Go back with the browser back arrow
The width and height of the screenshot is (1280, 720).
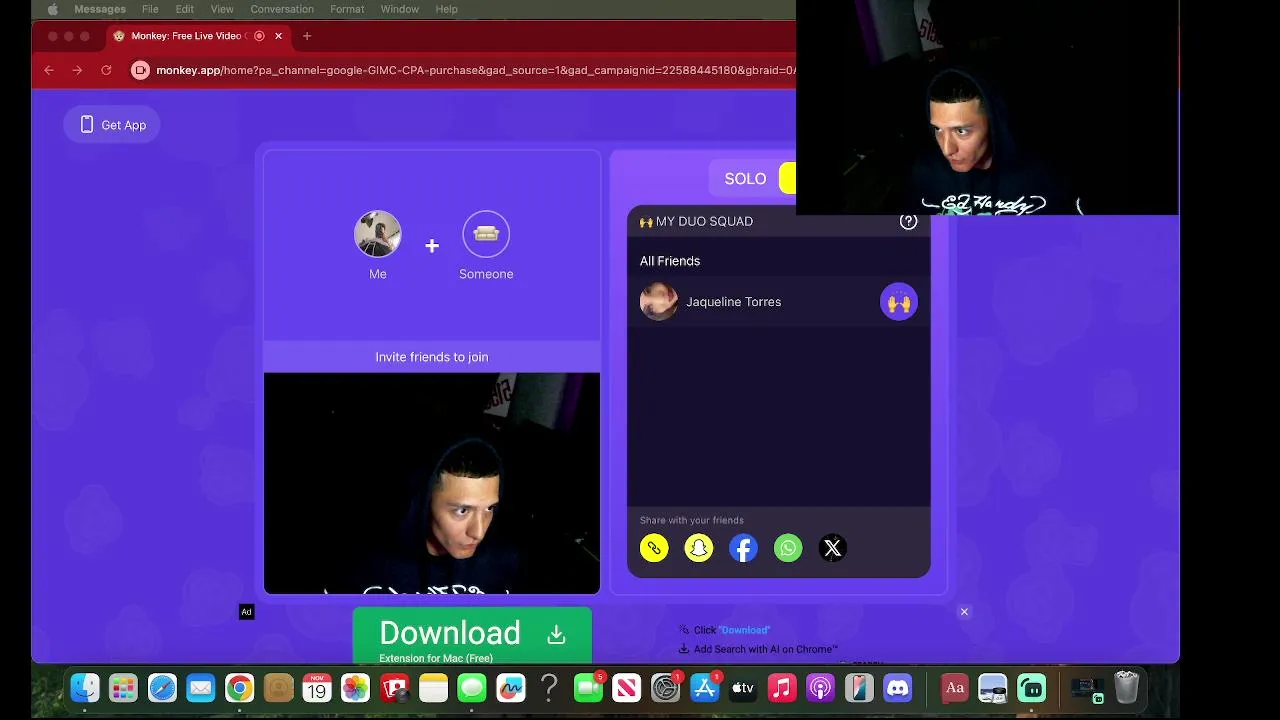[49, 70]
